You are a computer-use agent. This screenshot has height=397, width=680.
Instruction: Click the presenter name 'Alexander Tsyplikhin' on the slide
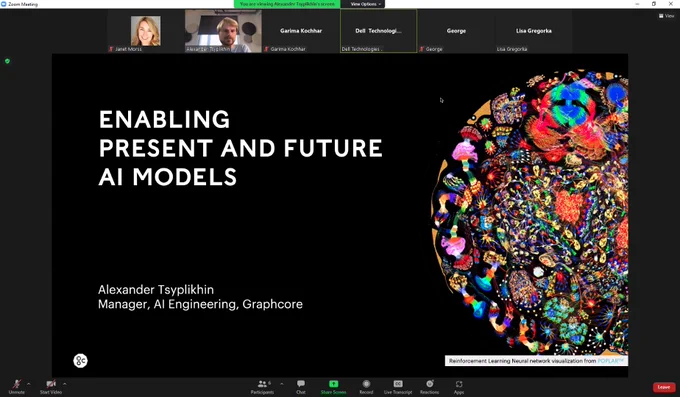(x=156, y=289)
